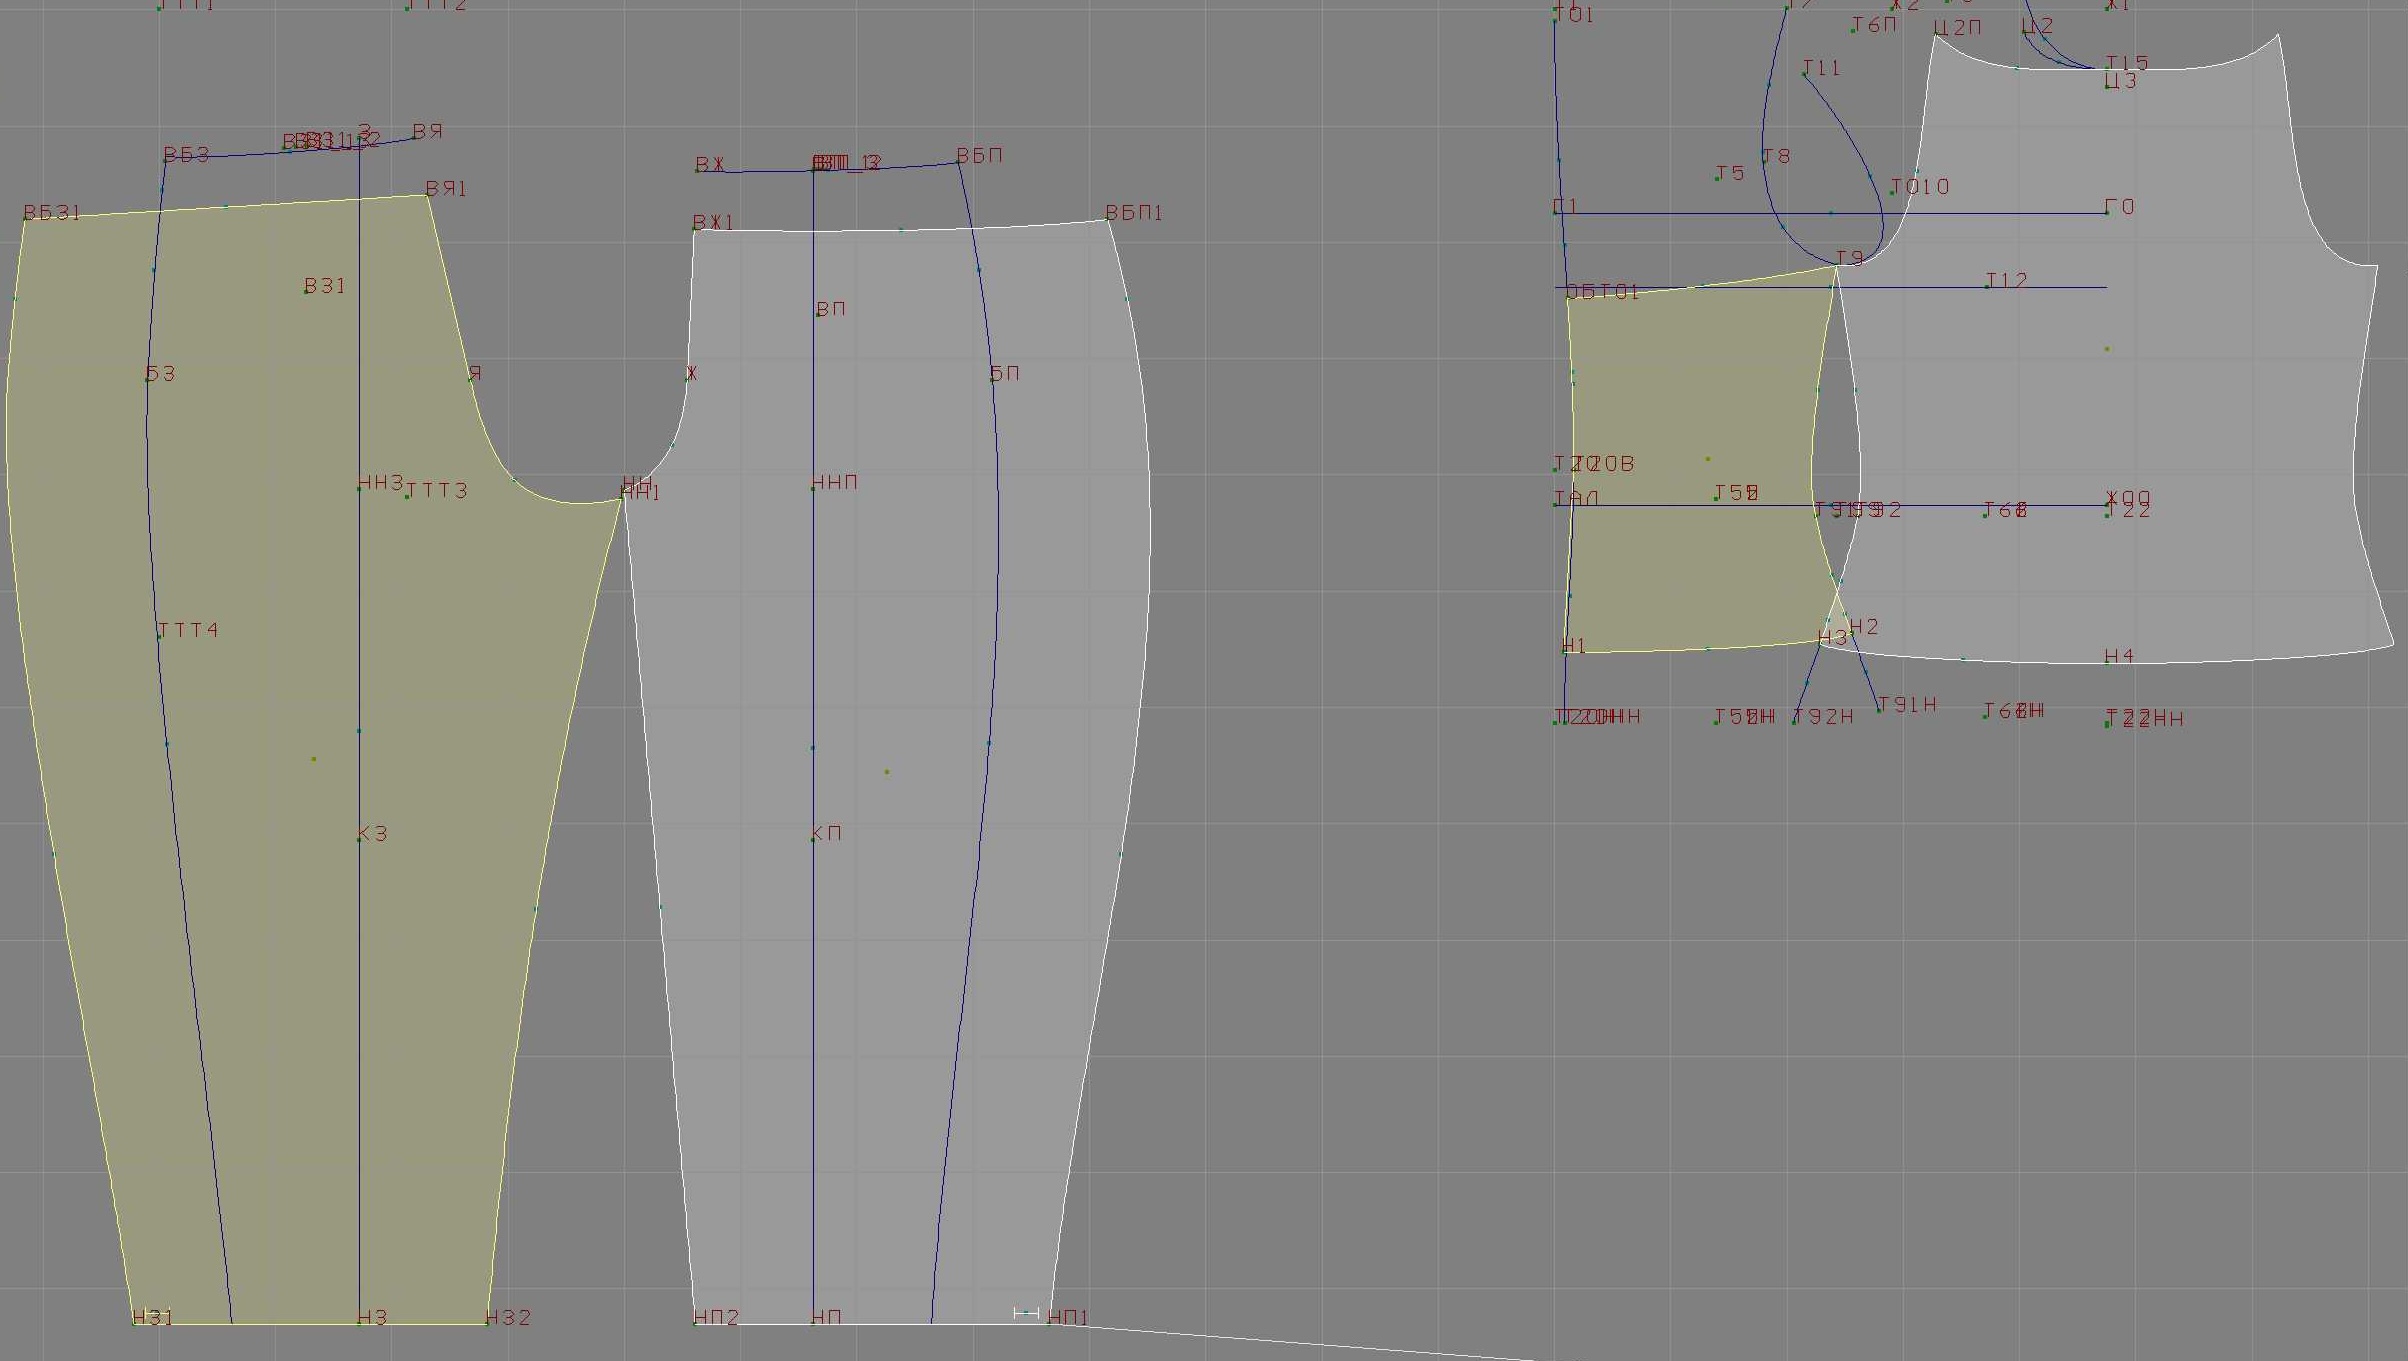Viewport: 2408px width, 1361px height.
Task: Select point Т11 on armhole curve
Action: [x=1805, y=74]
